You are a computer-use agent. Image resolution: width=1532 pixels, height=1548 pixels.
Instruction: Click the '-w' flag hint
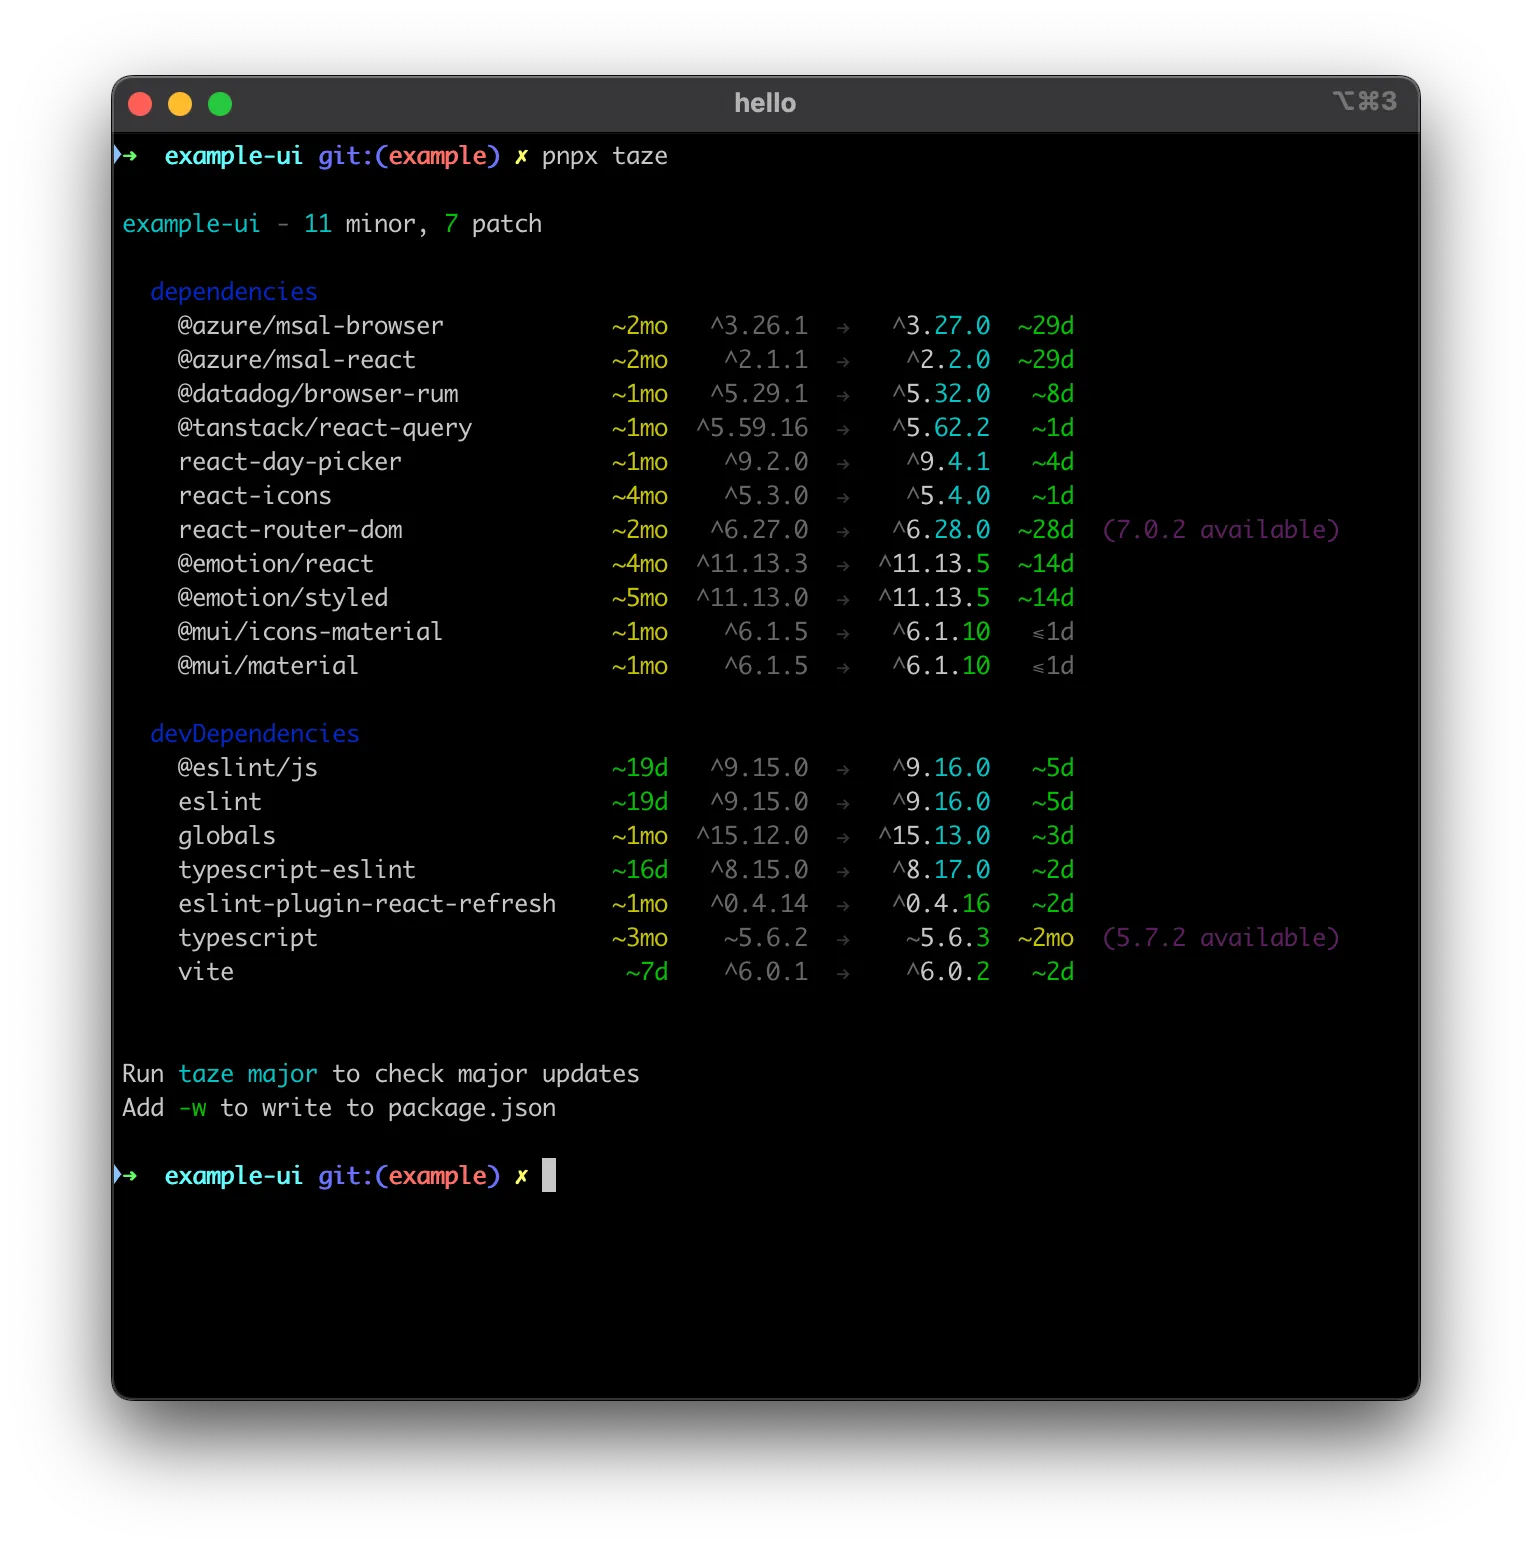192,1108
